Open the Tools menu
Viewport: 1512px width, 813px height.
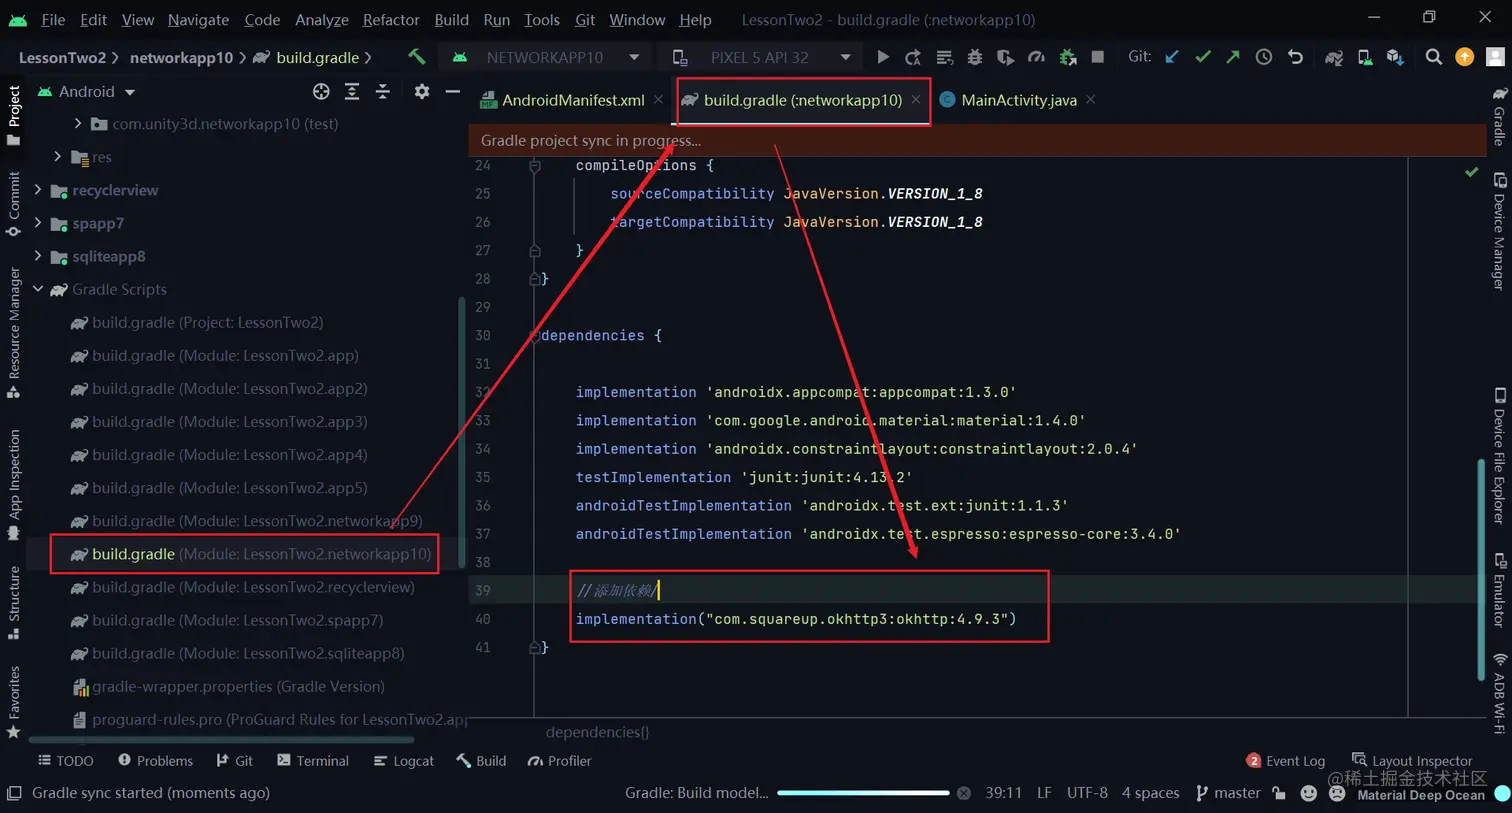[542, 20]
